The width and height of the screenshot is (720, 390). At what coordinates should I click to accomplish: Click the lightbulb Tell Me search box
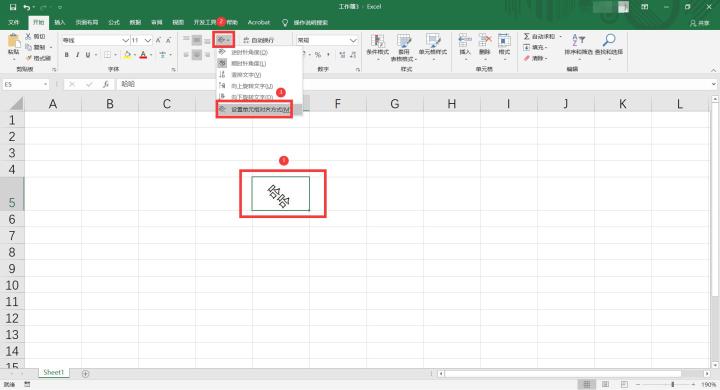click(305, 23)
